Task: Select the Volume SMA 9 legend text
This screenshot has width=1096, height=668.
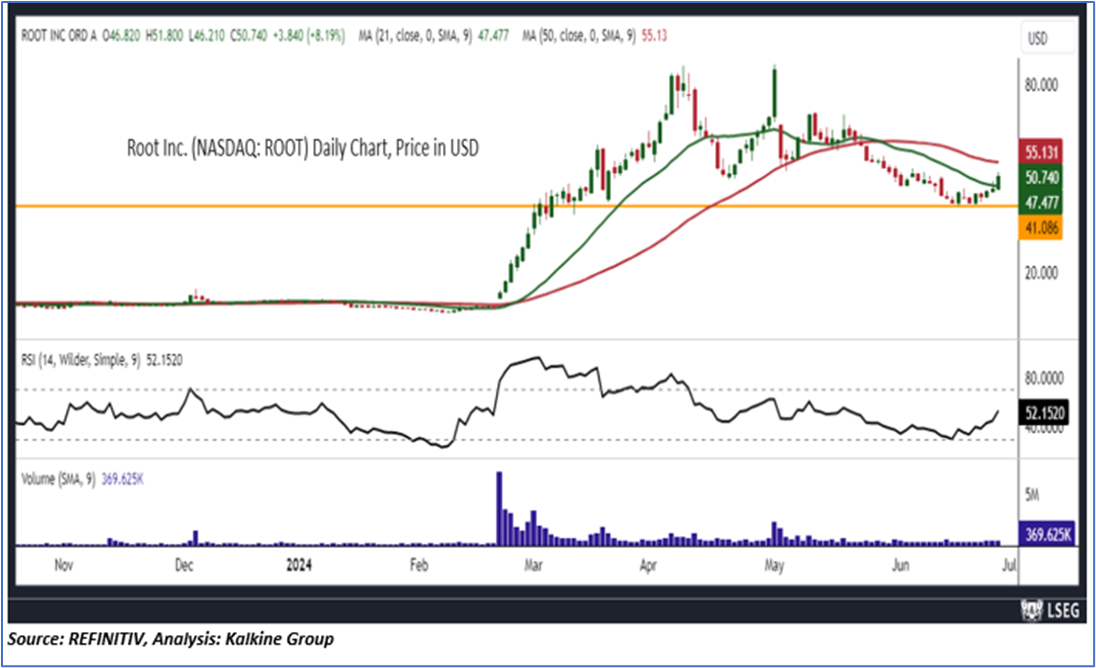Action: pos(82,479)
